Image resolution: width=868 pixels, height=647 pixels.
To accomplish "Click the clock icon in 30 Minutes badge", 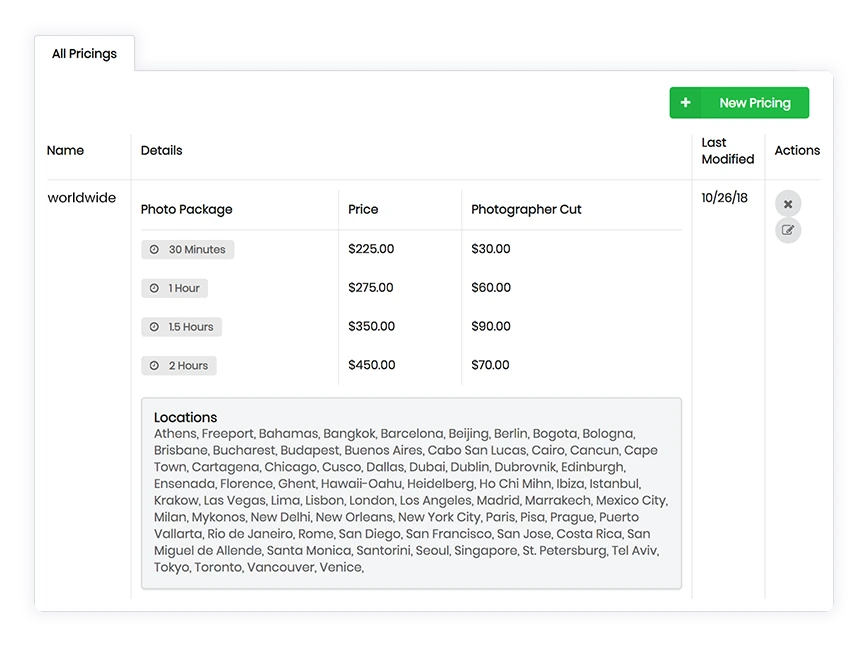I will click(x=154, y=250).
